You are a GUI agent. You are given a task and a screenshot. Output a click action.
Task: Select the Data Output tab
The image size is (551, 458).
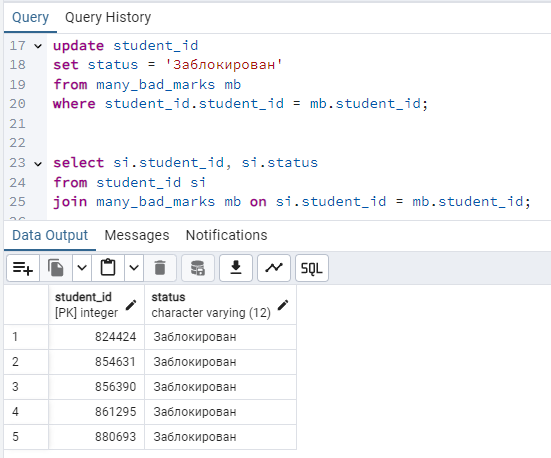click(50, 235)
